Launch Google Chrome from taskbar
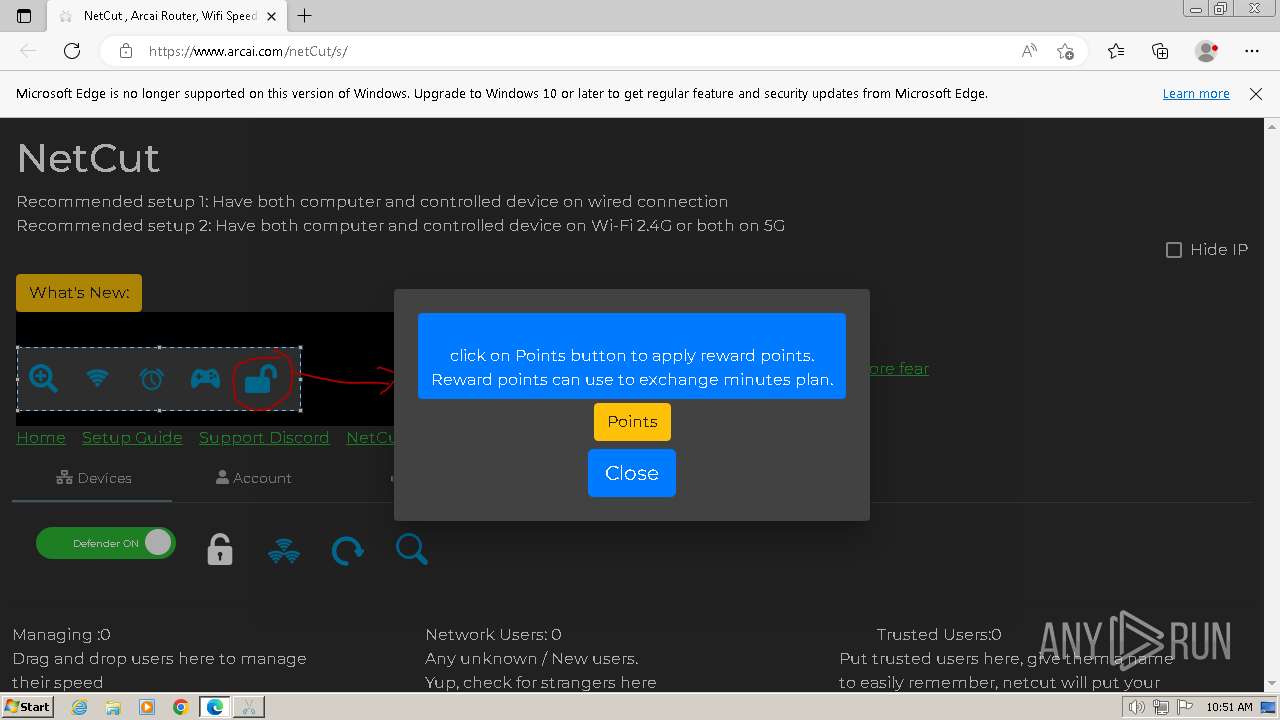1280x720 pixels. click(181, 707)
